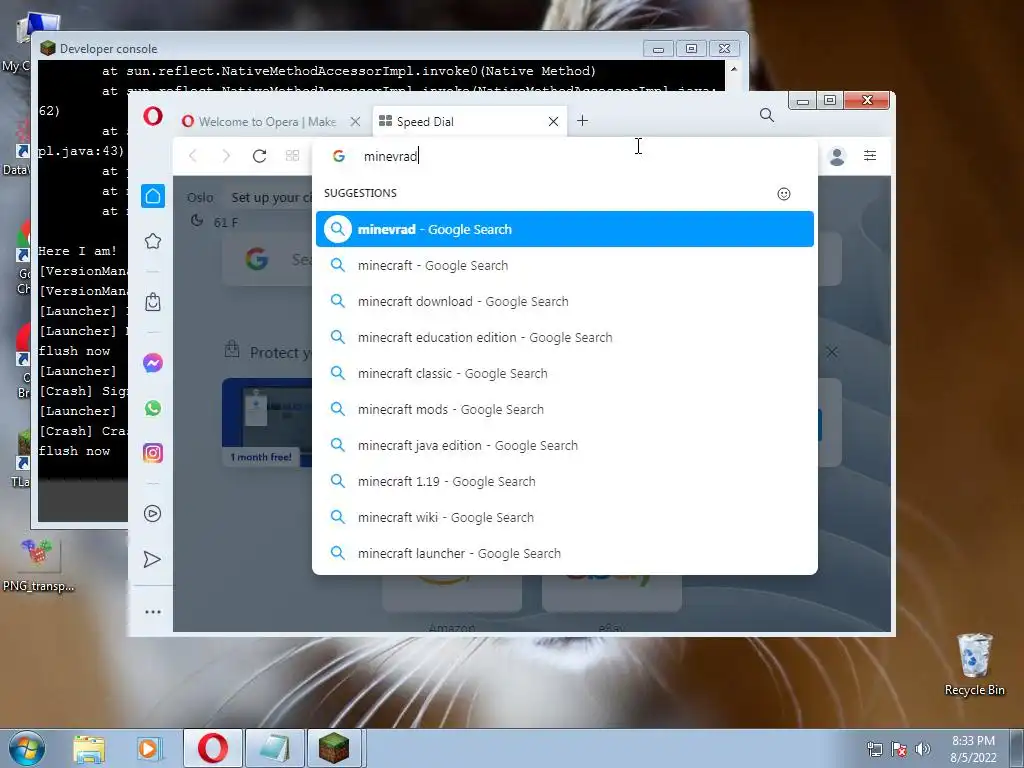This screenshot has width=1024, height=768.
Task: Pick the minecraft wiki suggestion
Action: pyautogui.click(x=565, y=517)
